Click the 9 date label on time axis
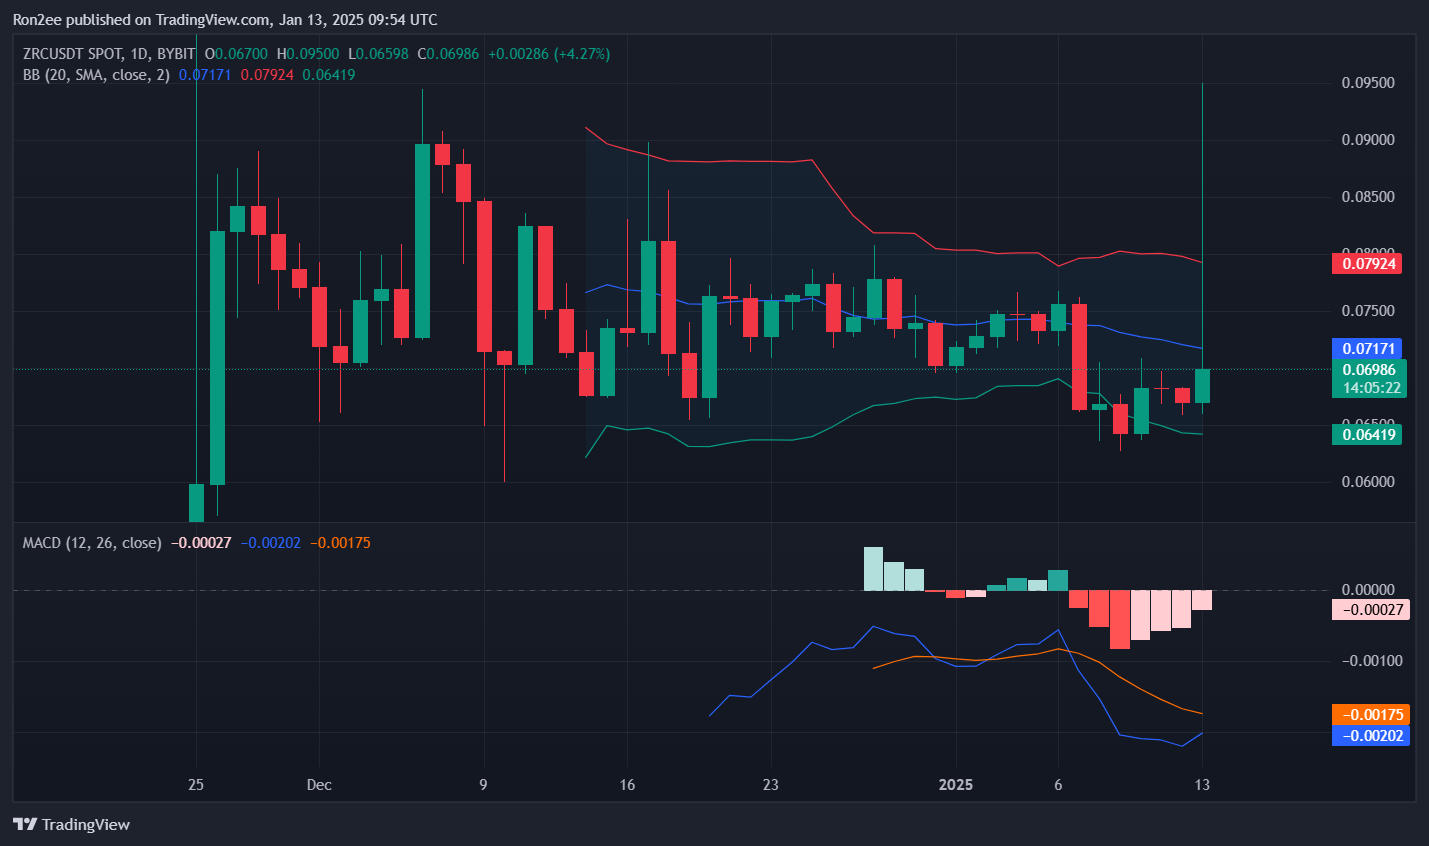 coord(483,785)
